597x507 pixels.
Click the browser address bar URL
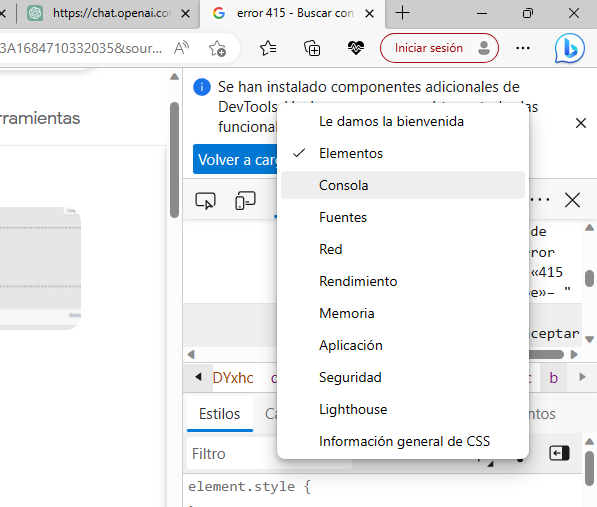[x=81, y=48]
